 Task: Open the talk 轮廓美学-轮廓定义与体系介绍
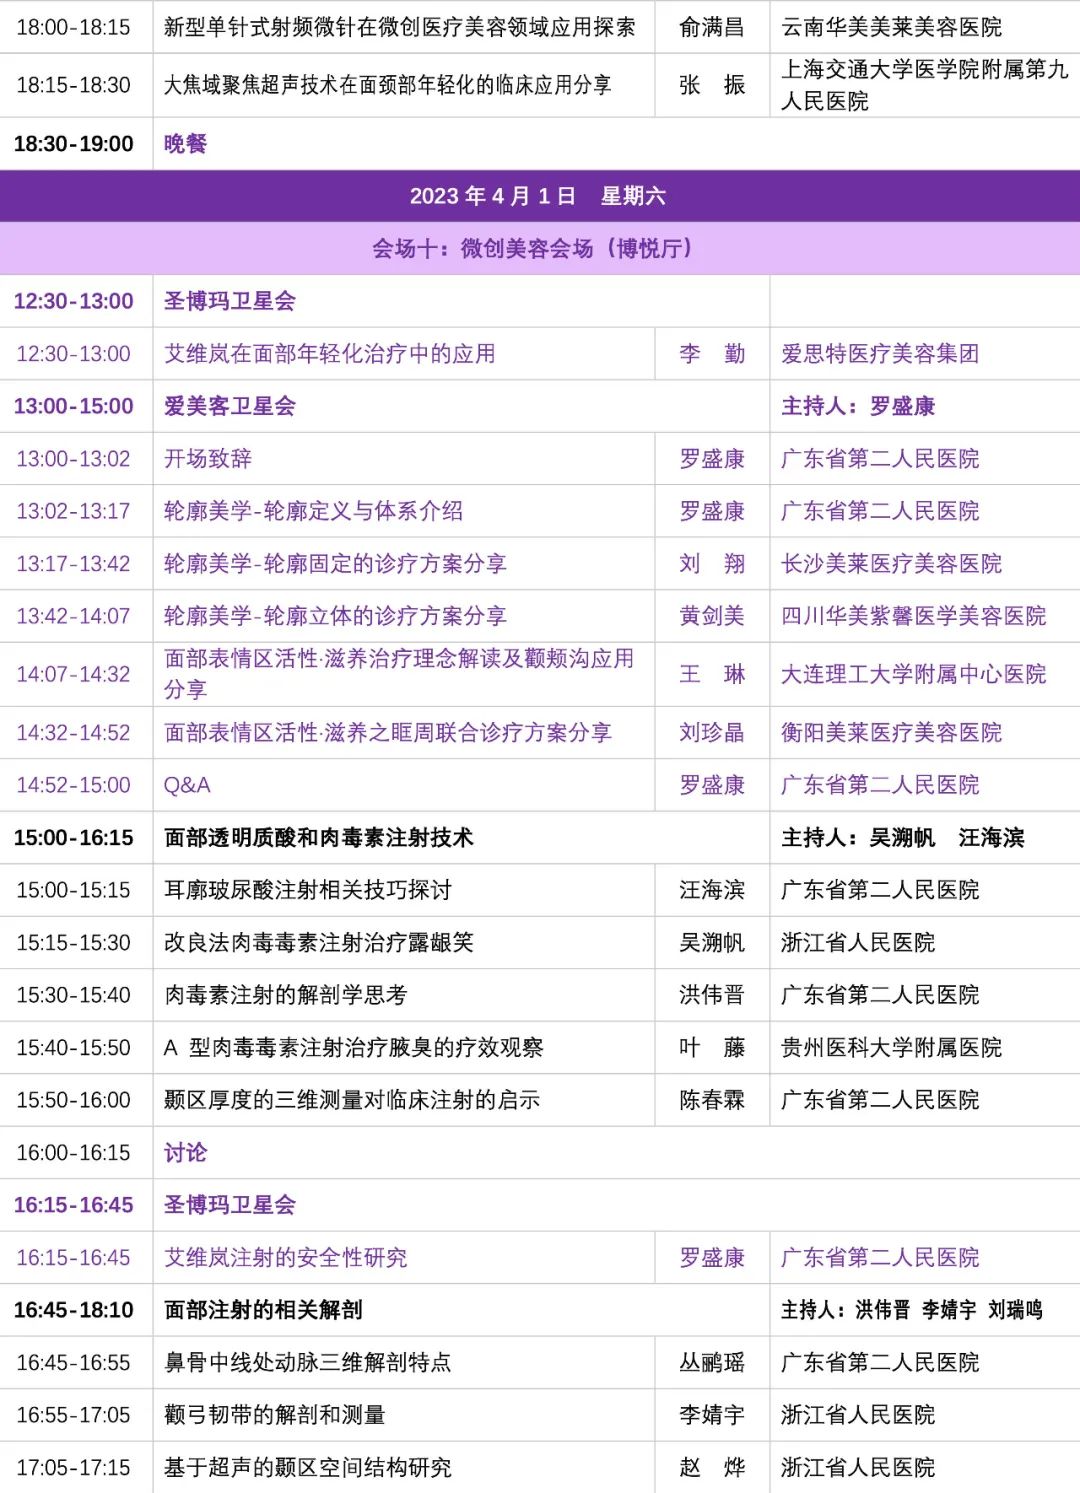click(x=313, y=511)
